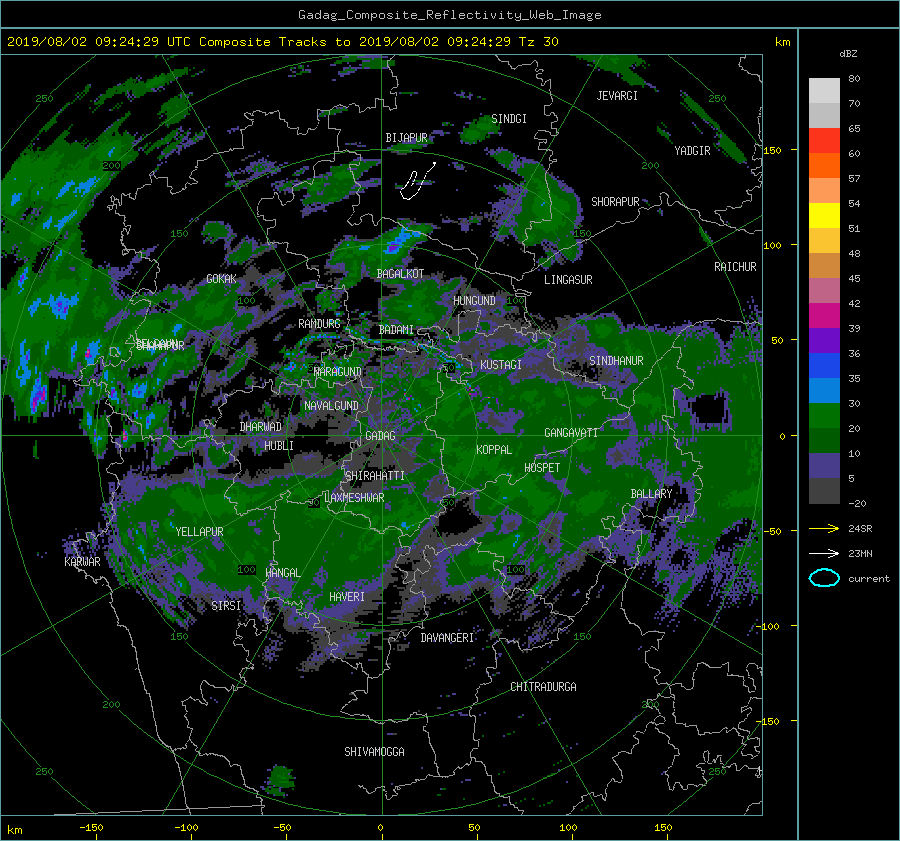The height and width of the screenshot is (841, 900).
Task: Click the white 23MN arrow legend symbol
Action: pos(824,553)
